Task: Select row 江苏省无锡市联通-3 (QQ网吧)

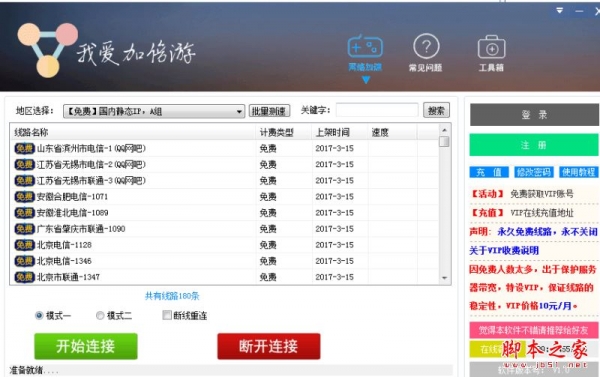Action: pos(224,181)
